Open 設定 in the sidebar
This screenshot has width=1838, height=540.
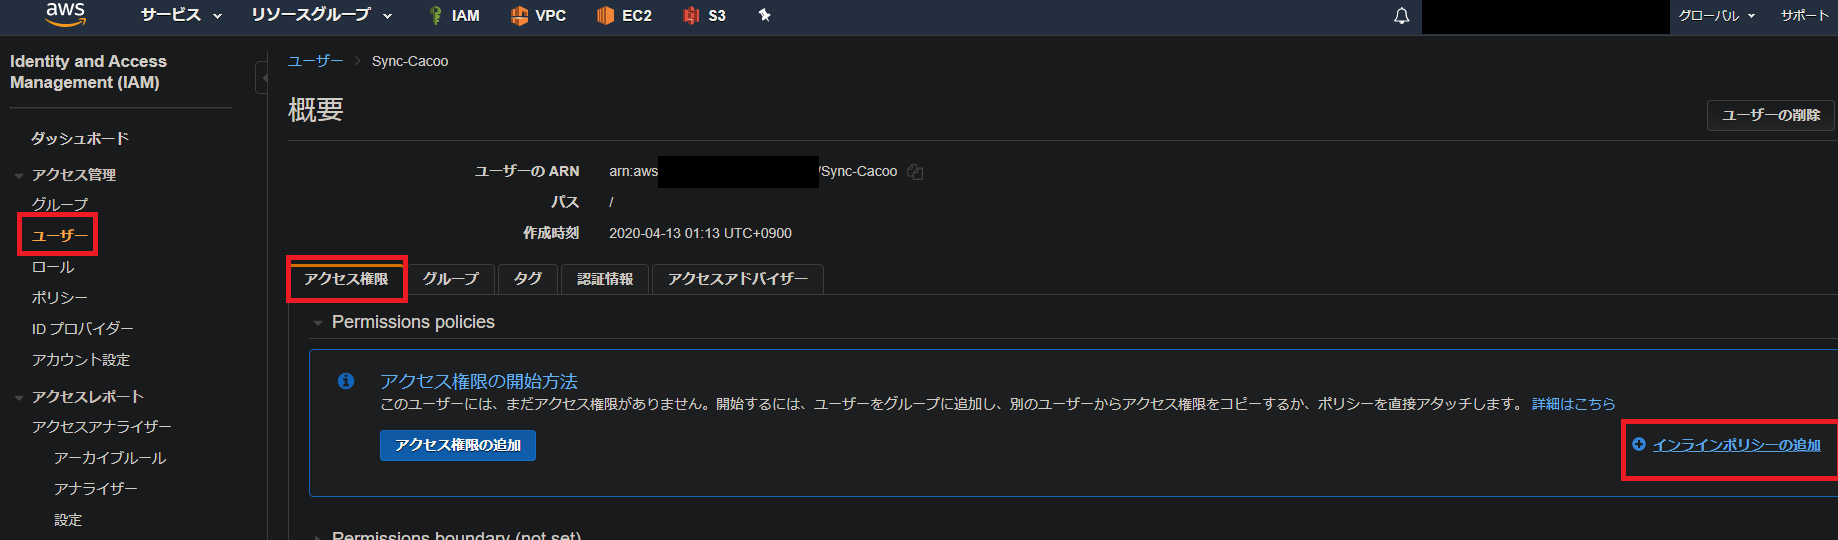click(x=68, y=520)
